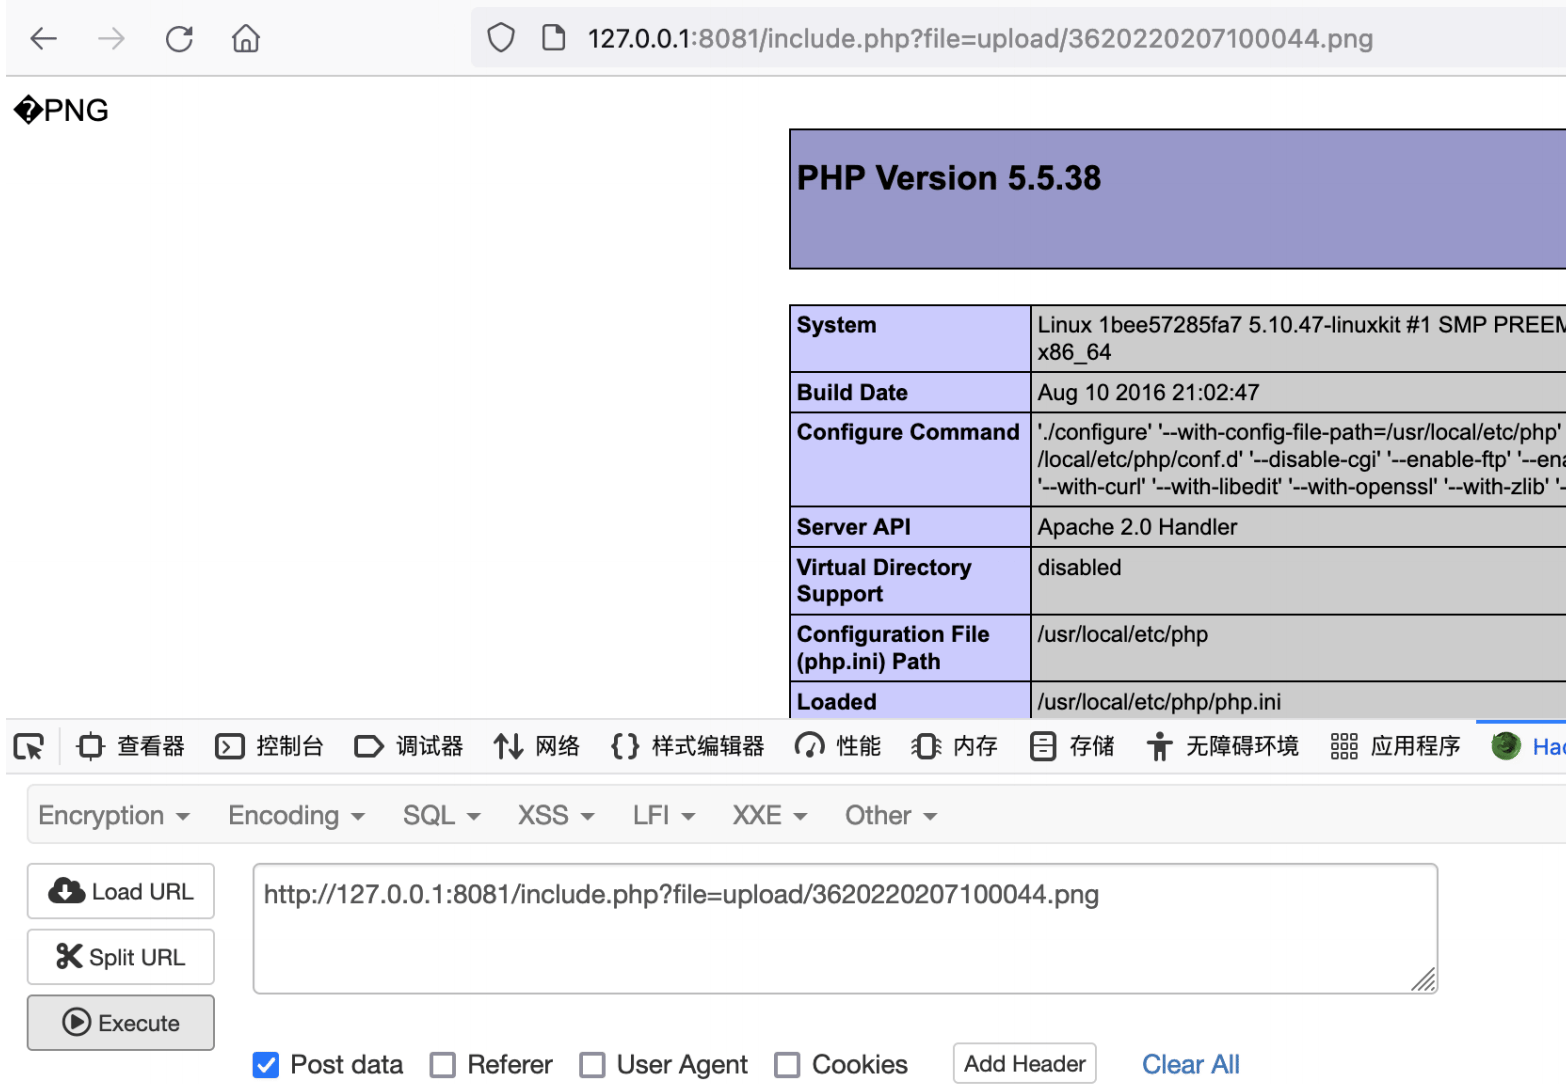1566x1084 pixels.
Task: Expand the SQL dropdown
Action: (442, 816)
